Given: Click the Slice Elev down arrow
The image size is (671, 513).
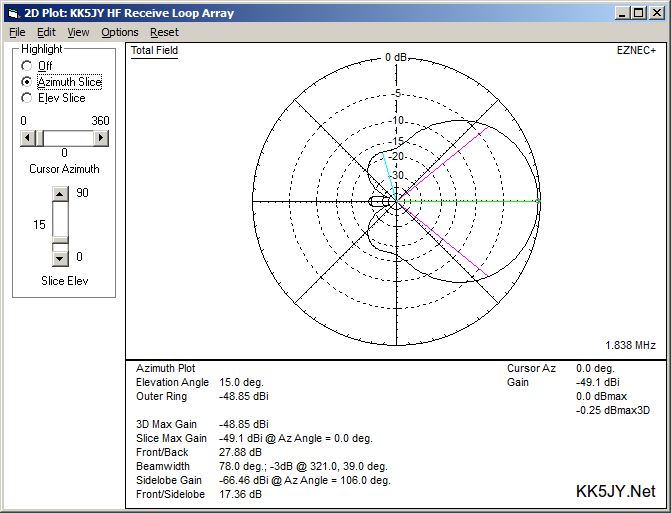Looking at the screenshot, I should (x=60, y=258).
